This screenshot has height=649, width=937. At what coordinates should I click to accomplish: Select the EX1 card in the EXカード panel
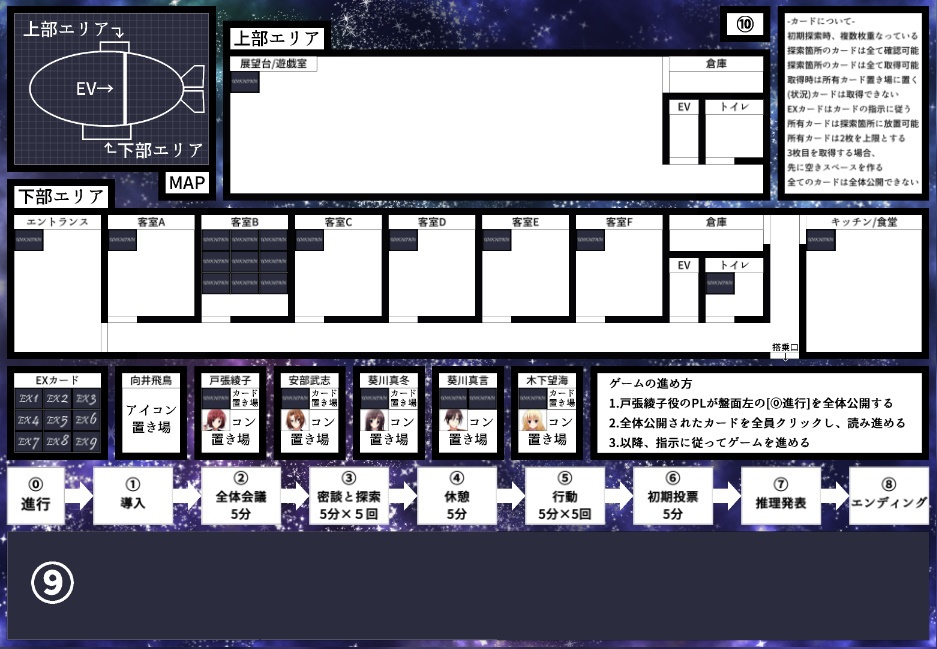pyautogui.click(x=27, y=397)
